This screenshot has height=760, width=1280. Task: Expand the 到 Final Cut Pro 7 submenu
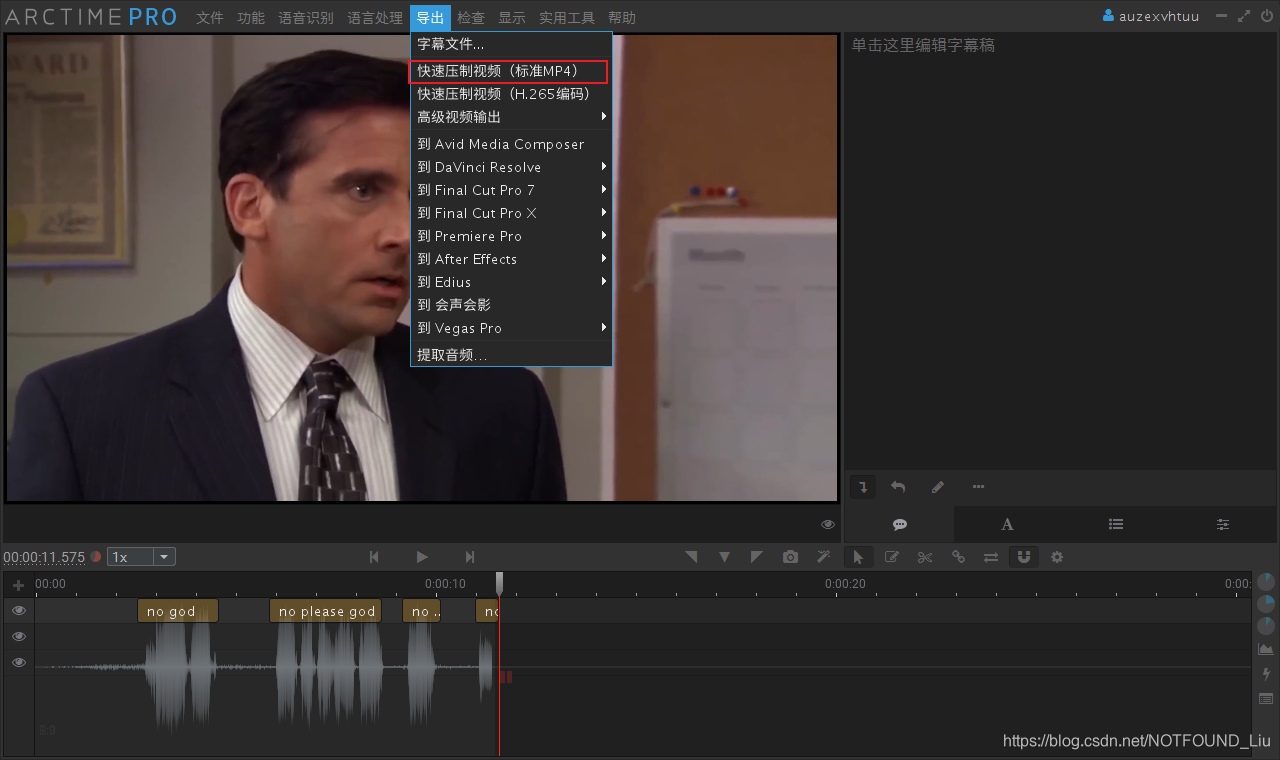tap(511, 190)
